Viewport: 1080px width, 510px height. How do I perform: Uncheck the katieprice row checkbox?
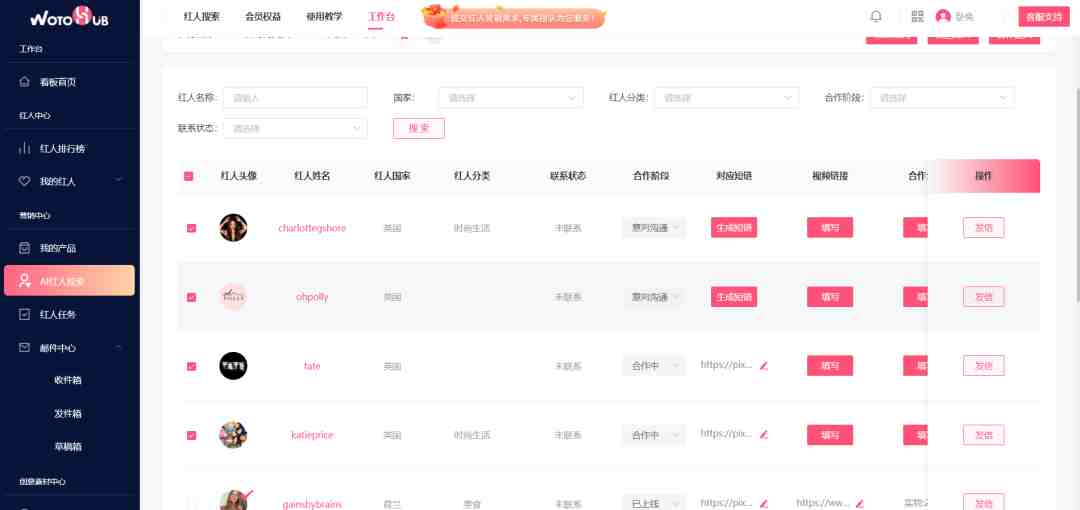pos(191,435)
